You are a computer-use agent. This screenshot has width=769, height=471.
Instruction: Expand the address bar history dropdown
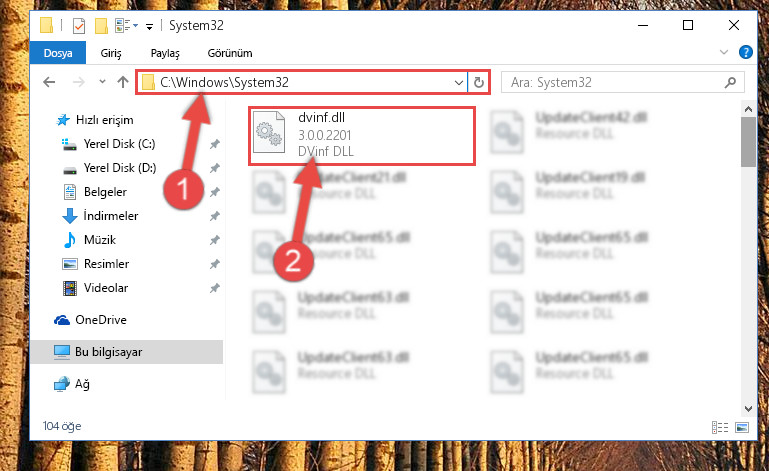pyautogui.click(x=459, y=82)
